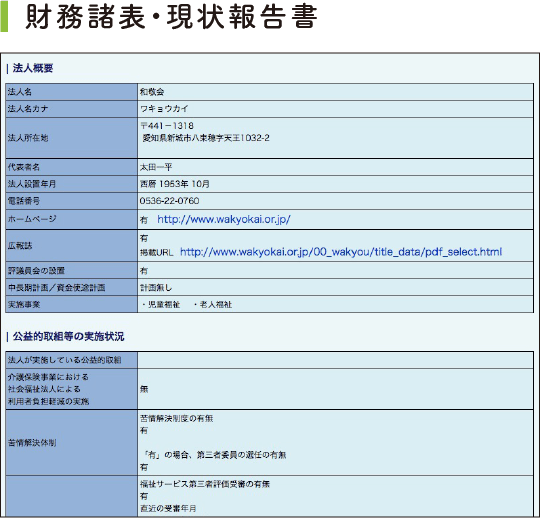Select the 苦情解決制度の有無 text
This screenshot has height=518, width=540.
point(176,418)
